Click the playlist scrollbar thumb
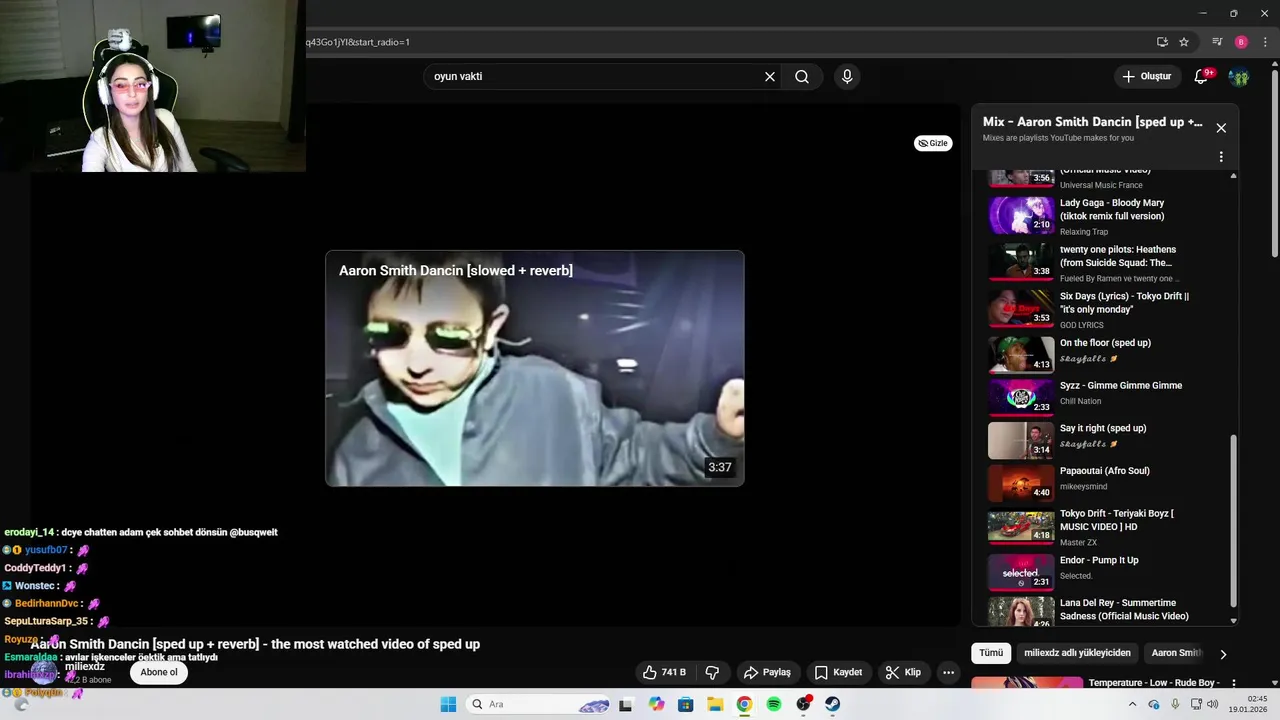The width and height of the screenshot is (1280, 720). point(1233,521)
